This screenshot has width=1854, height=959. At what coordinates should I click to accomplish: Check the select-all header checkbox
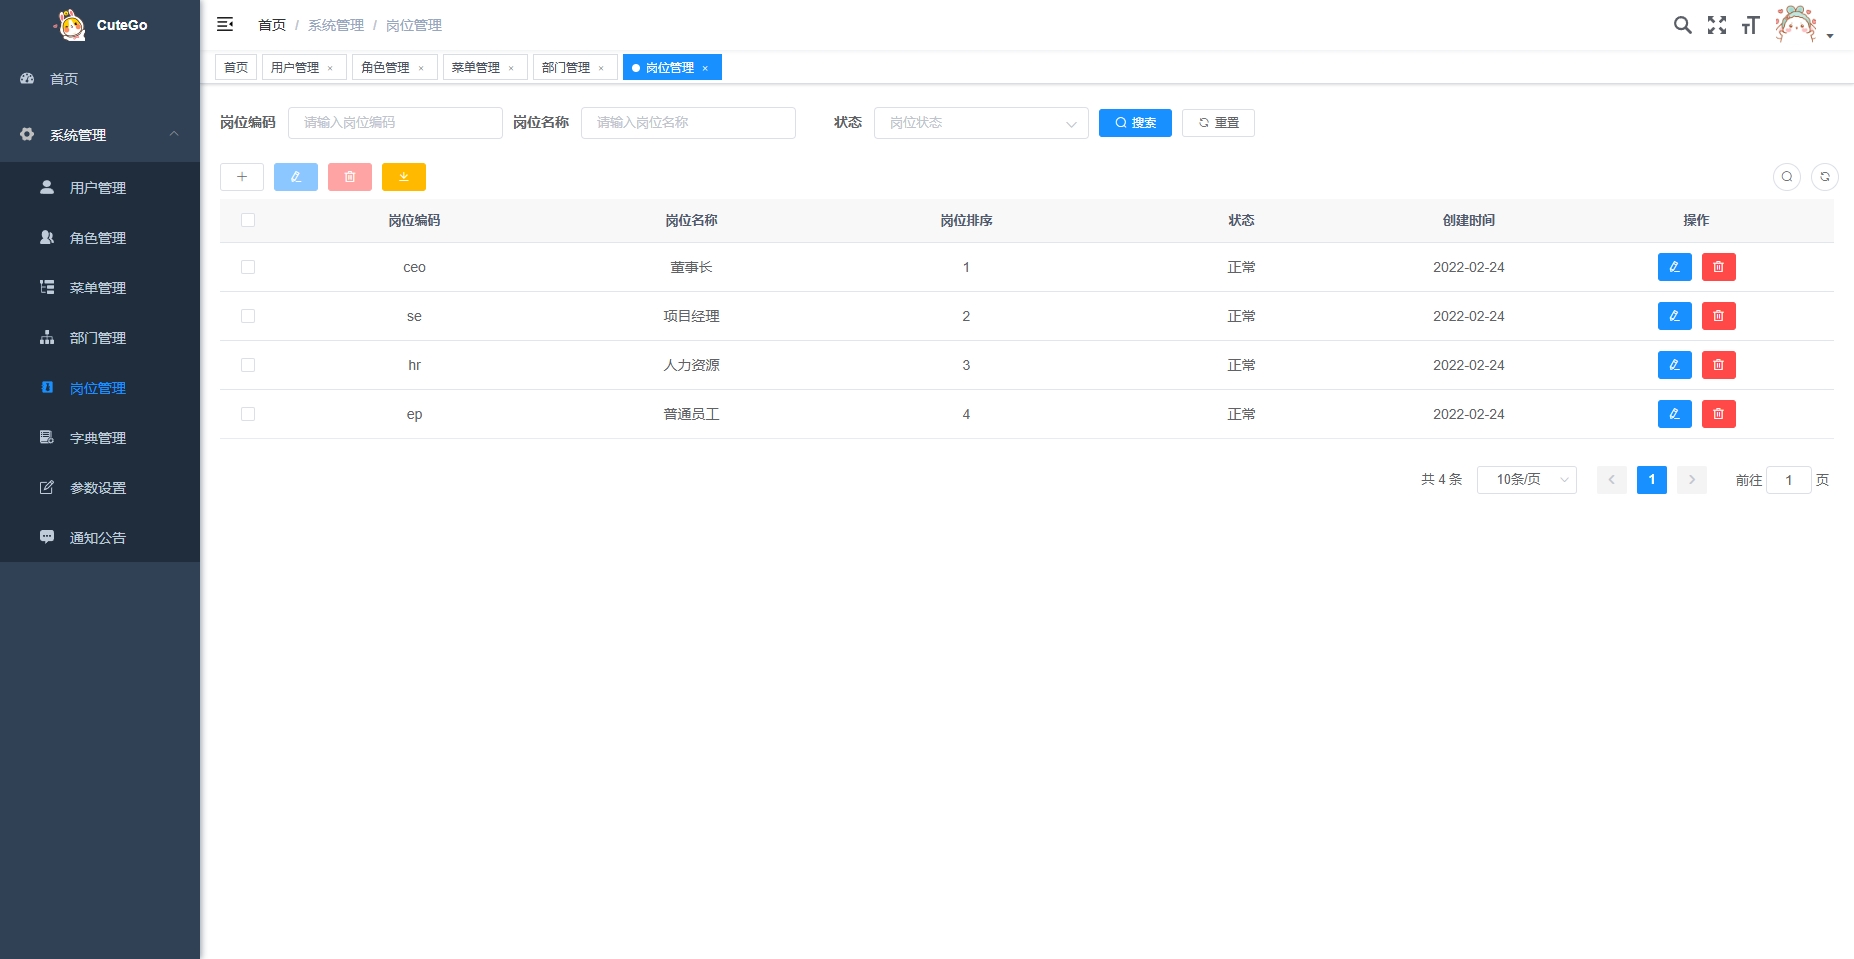click(x=248, y=220)
